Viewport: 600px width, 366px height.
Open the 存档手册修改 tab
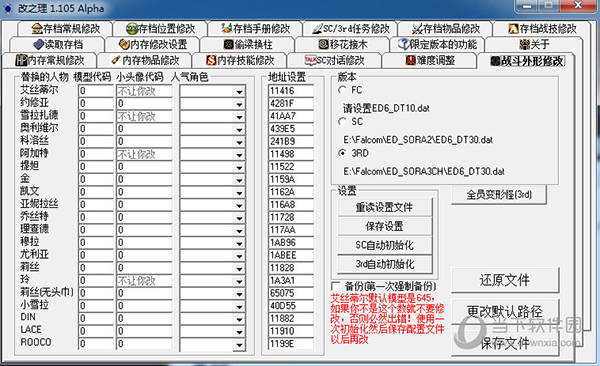256,28
